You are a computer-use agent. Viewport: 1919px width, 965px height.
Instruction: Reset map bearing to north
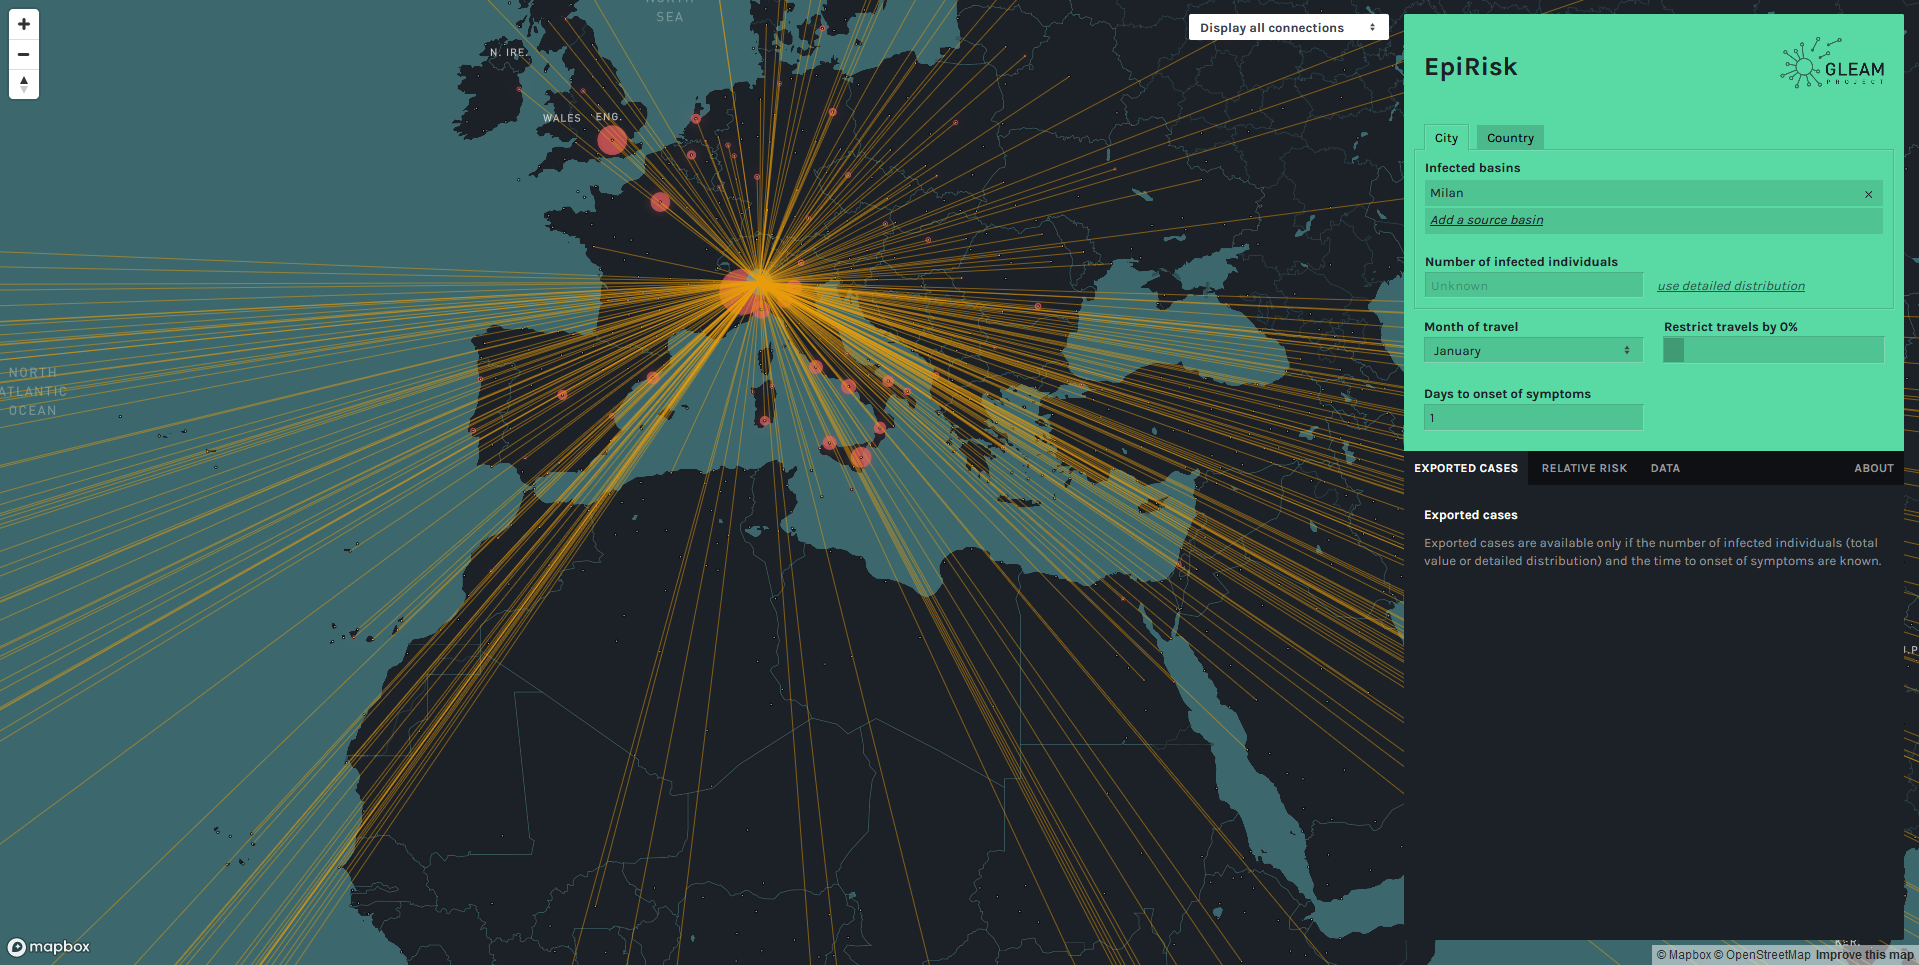24,84
